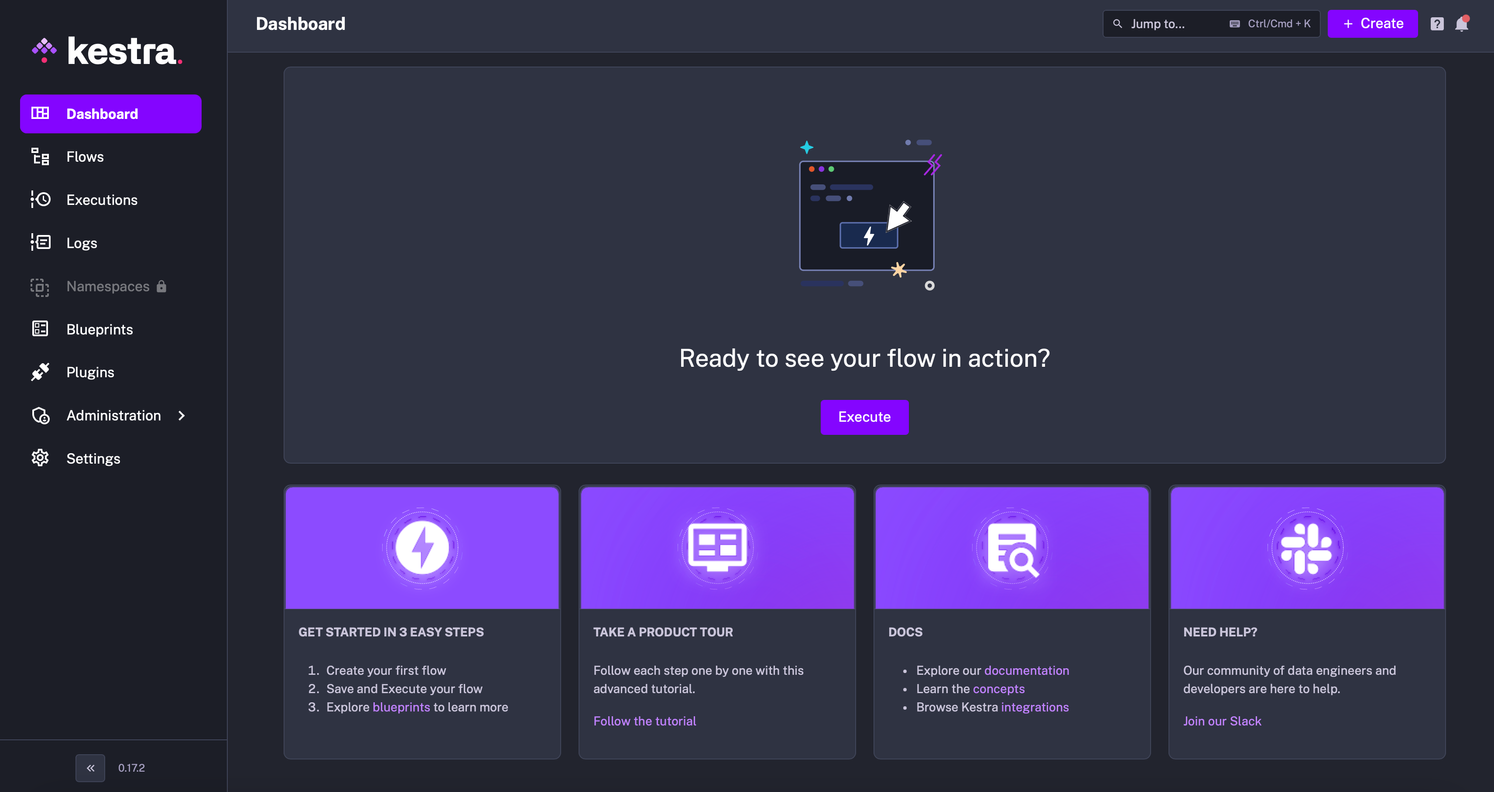Screen dimensions: 1494x792
Task: Click the search magnifier icon in Jump to
Action: point(1118,24)
